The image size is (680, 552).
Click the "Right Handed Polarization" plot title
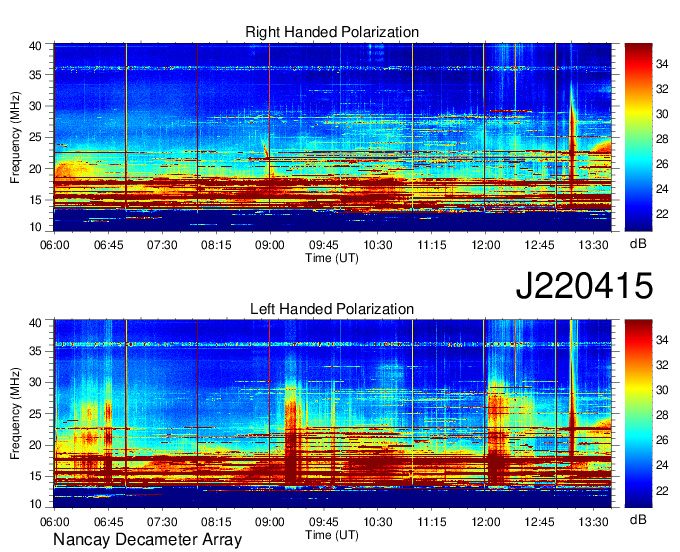(332, 32)
